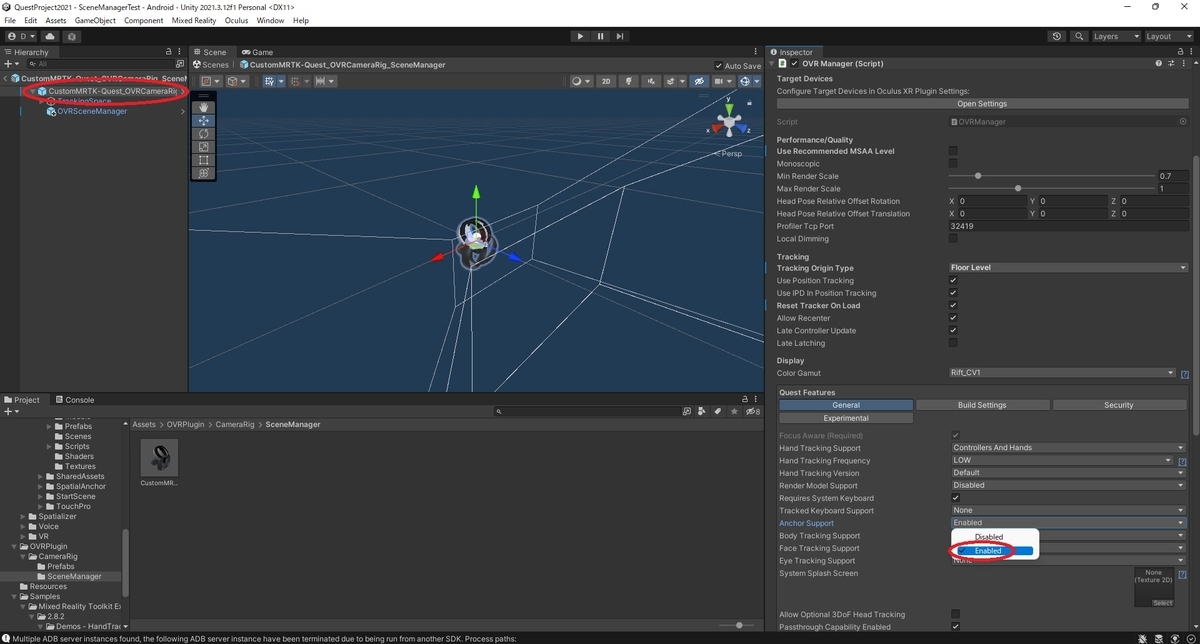Open Unity cloud services icon
Image resolution: width=1200 pixels, height=644 pixels.
[50, 36]
